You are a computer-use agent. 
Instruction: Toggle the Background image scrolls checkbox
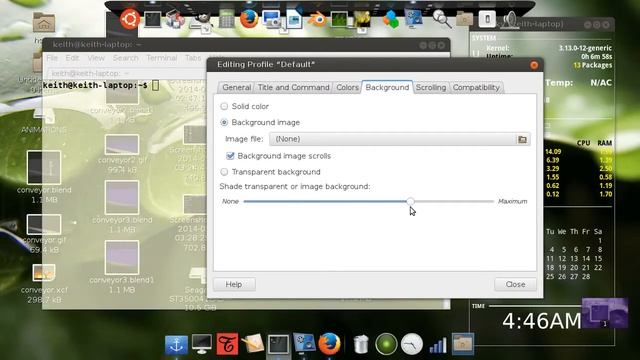[x=230, y=156]
